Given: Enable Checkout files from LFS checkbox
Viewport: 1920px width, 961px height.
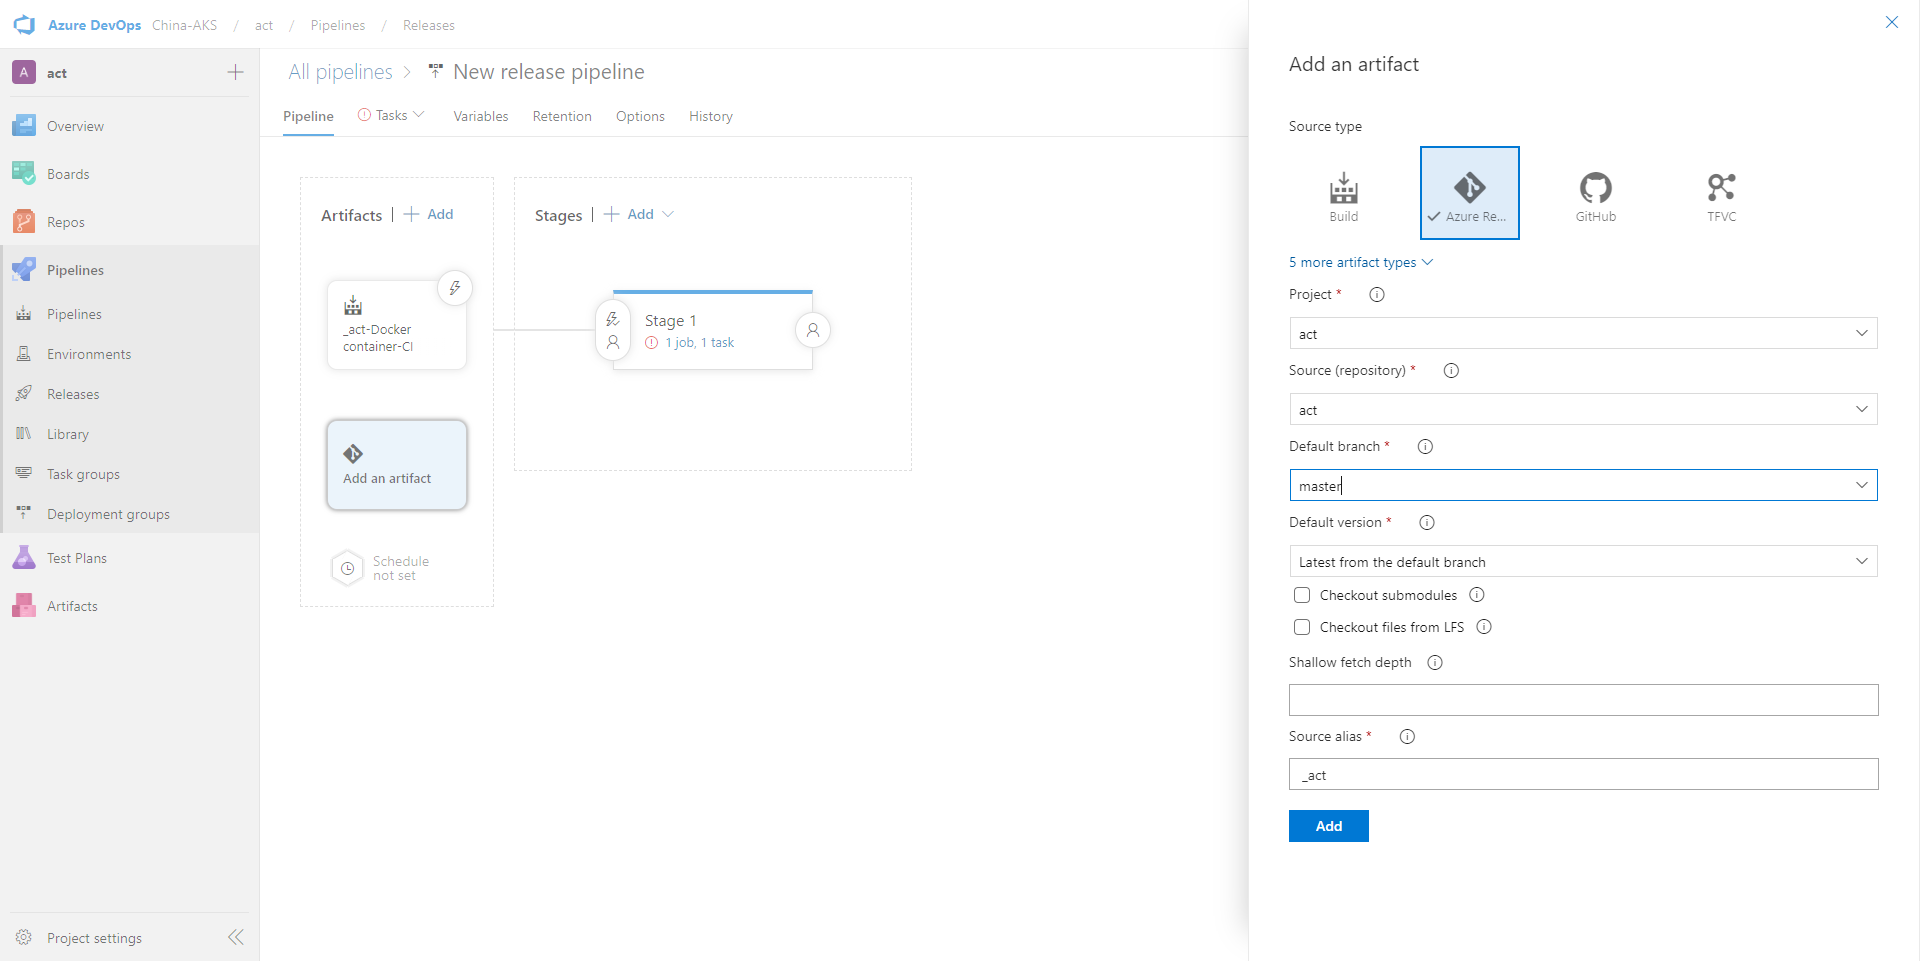Looking at the screenshot, I should (1302, 627).
